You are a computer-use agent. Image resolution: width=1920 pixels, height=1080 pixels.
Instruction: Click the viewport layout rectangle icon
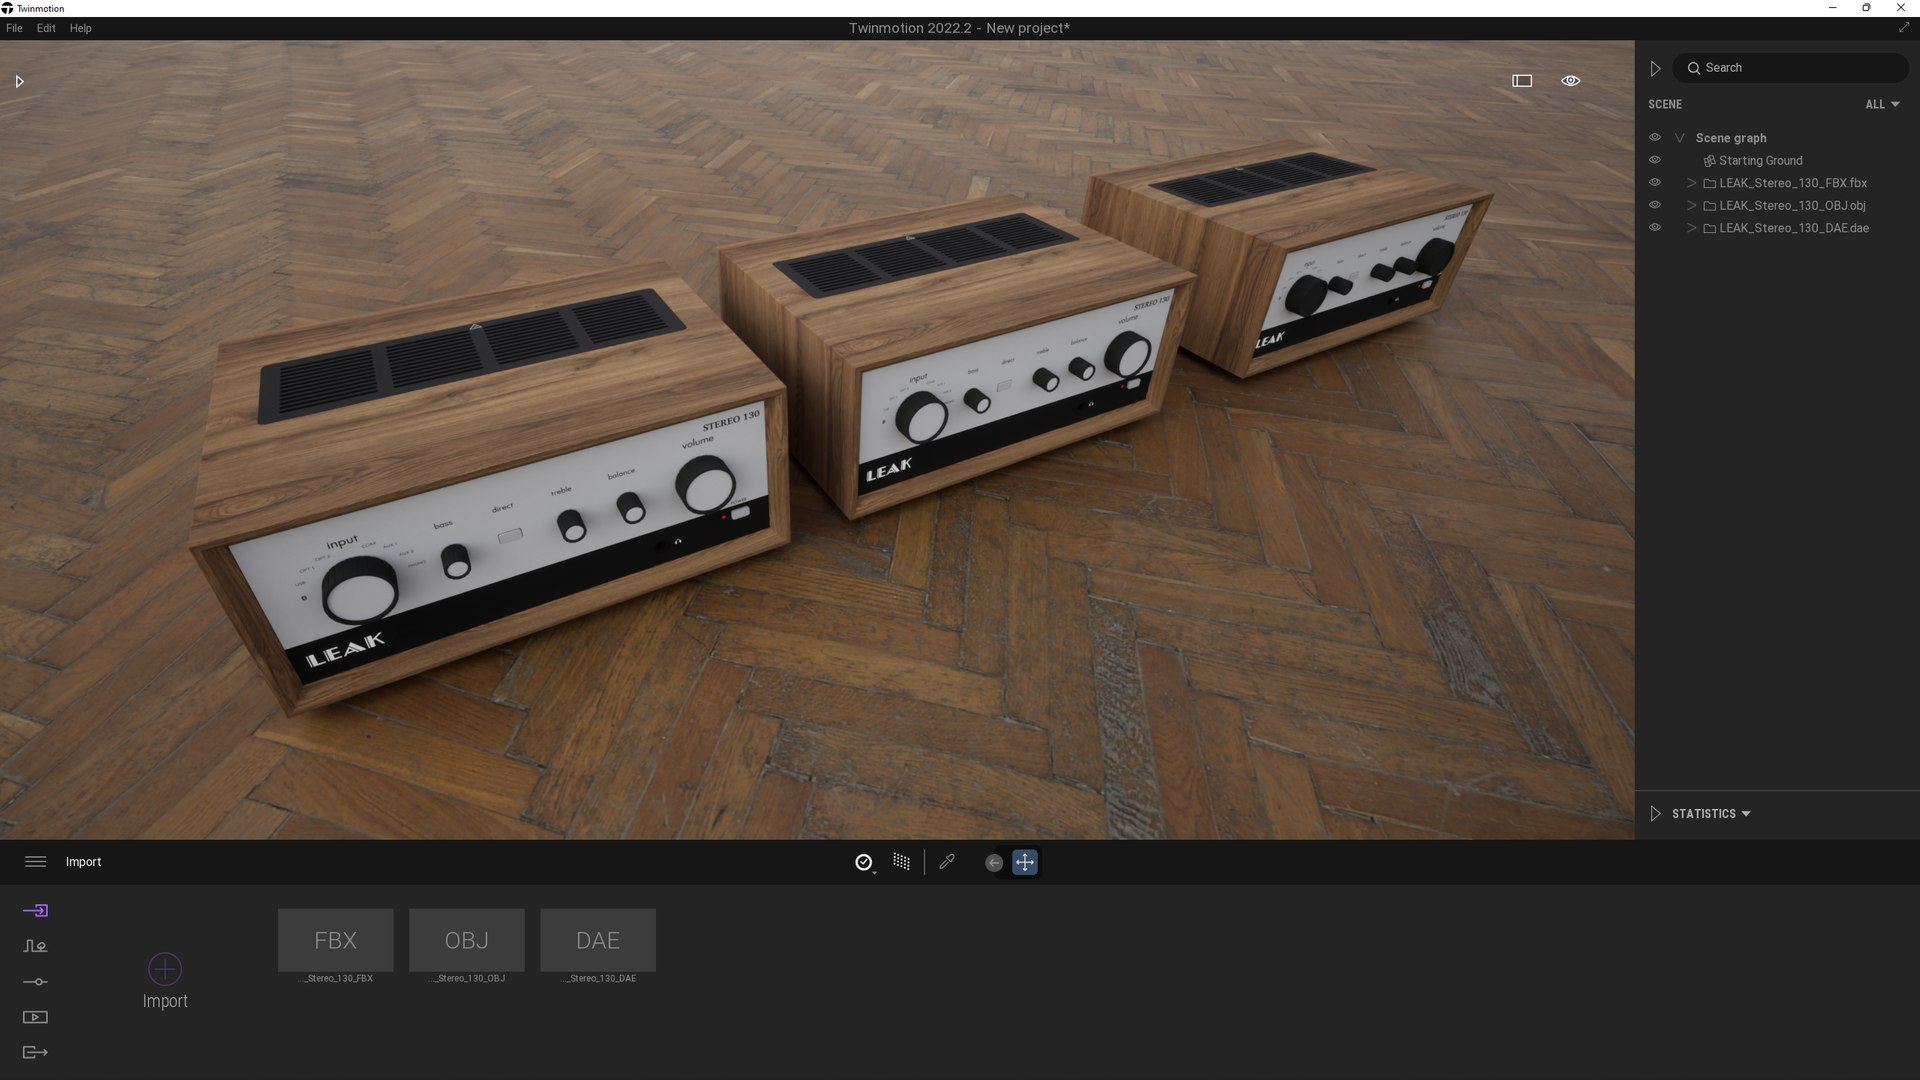[x=1522, y=81]
